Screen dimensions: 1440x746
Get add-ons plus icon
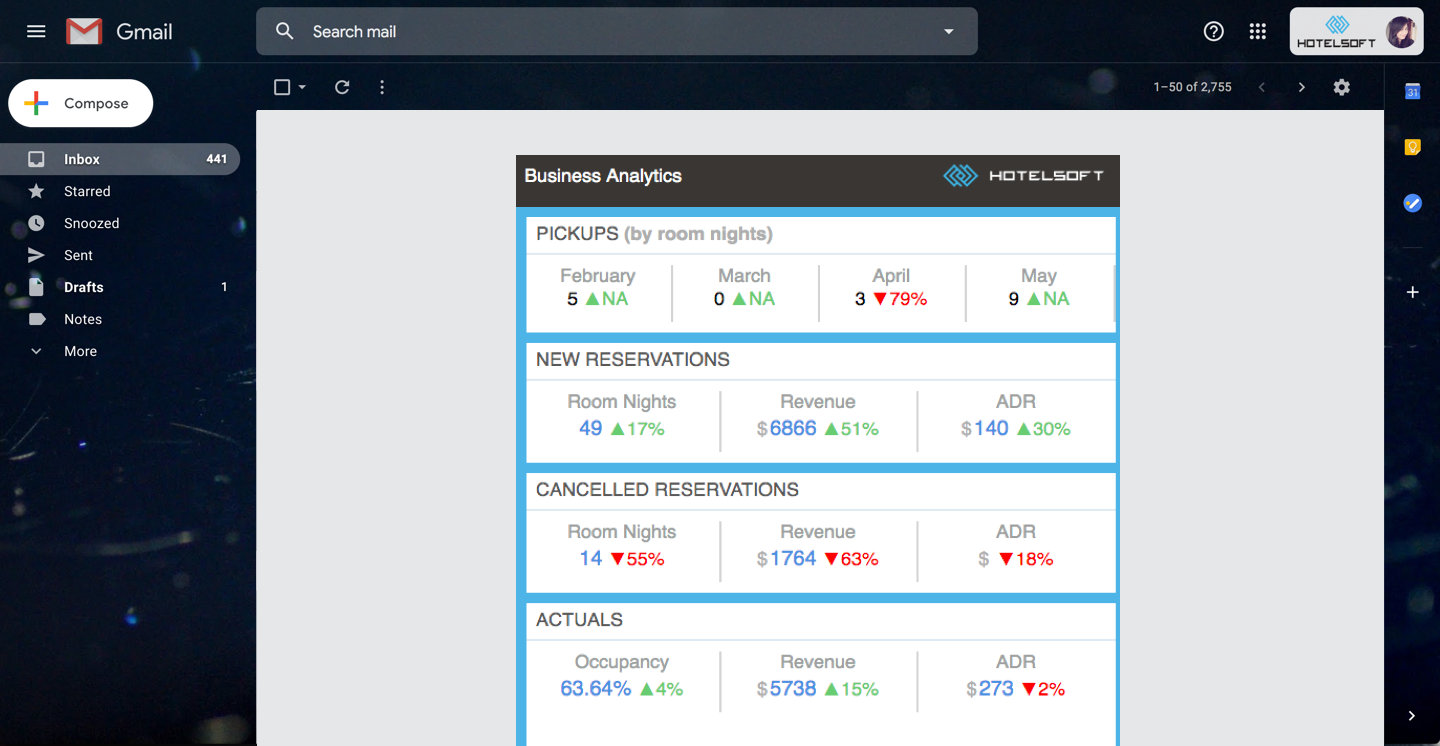[1412, 292]
